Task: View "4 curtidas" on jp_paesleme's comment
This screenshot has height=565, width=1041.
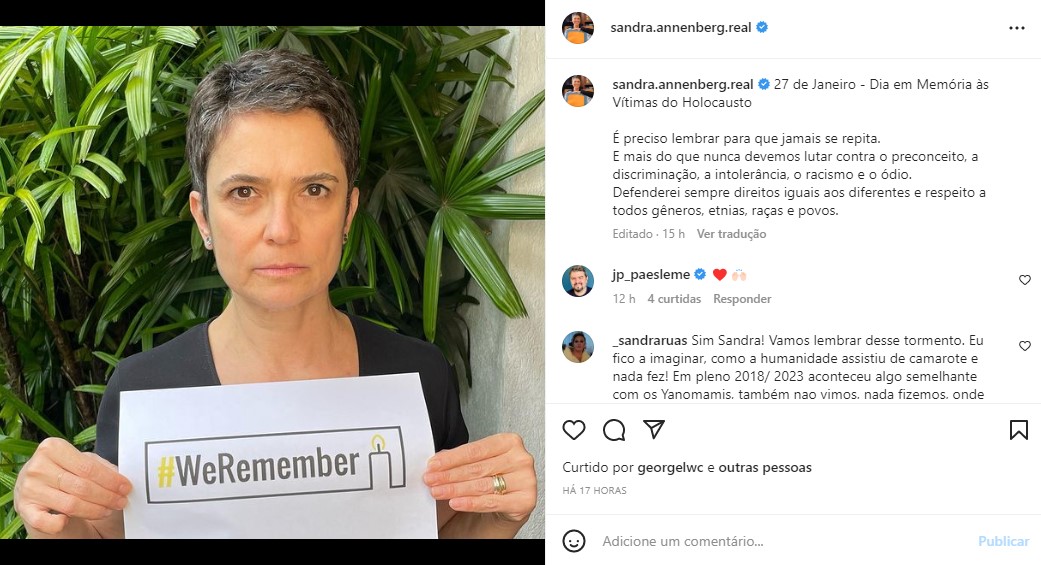Action: [674, 299]
